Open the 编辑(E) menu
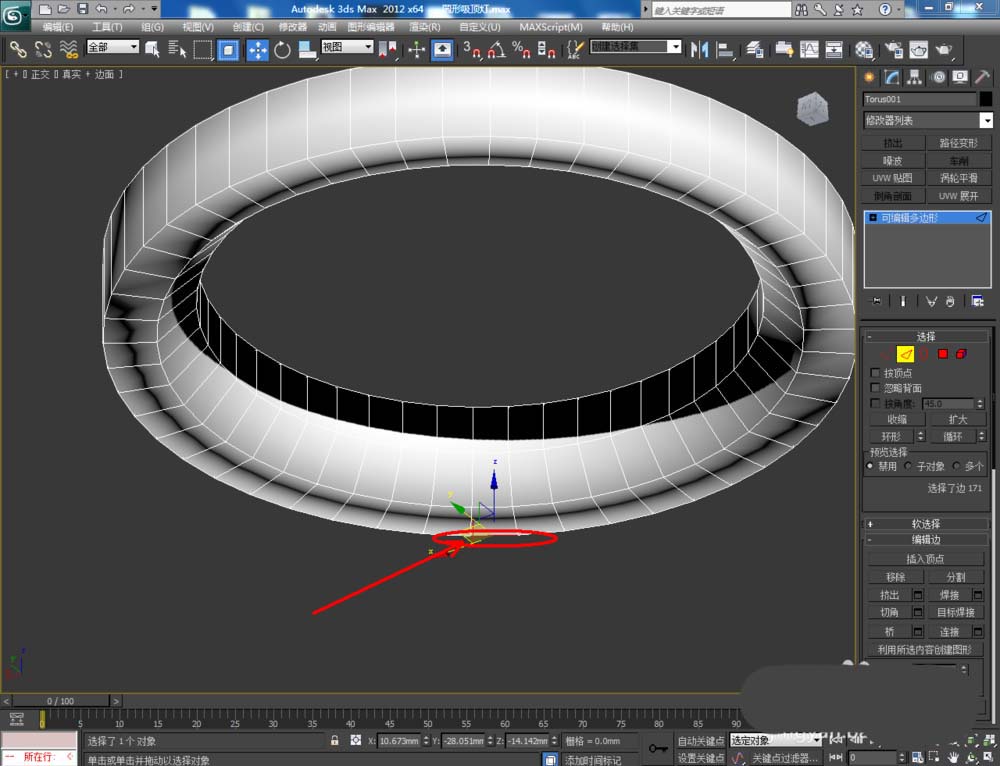 coord(57,27)
